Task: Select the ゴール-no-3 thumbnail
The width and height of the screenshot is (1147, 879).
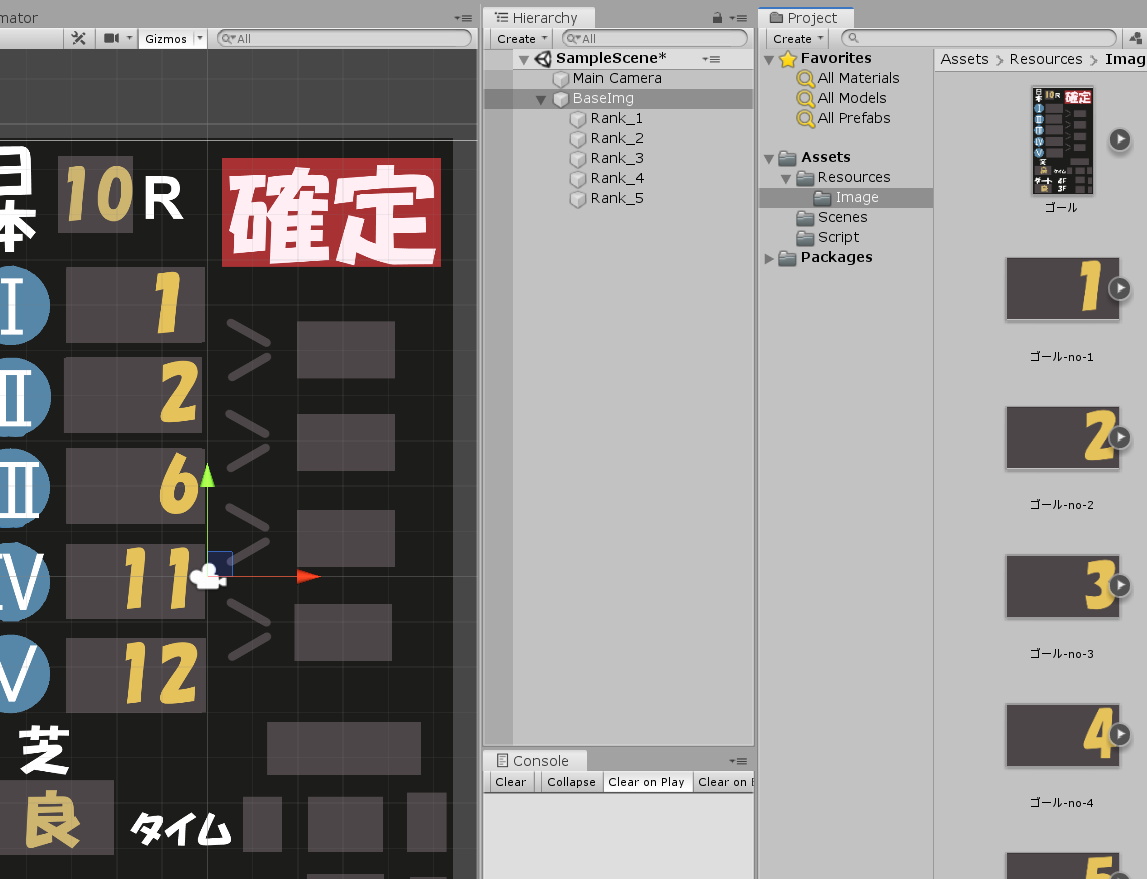Action: [1063, 586]
